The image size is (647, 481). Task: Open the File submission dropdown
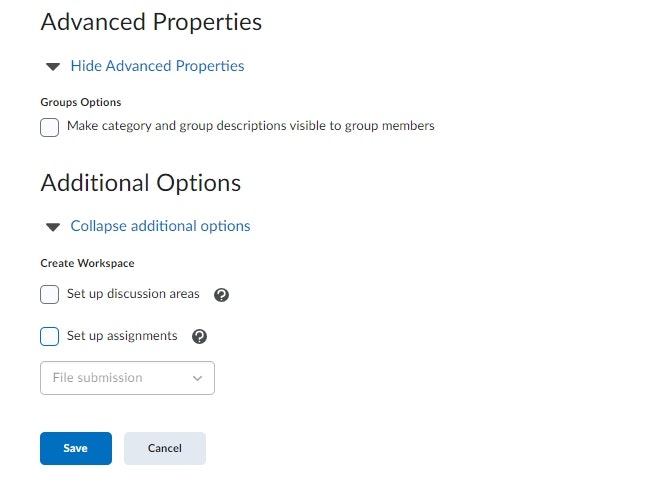pos(127,378)
